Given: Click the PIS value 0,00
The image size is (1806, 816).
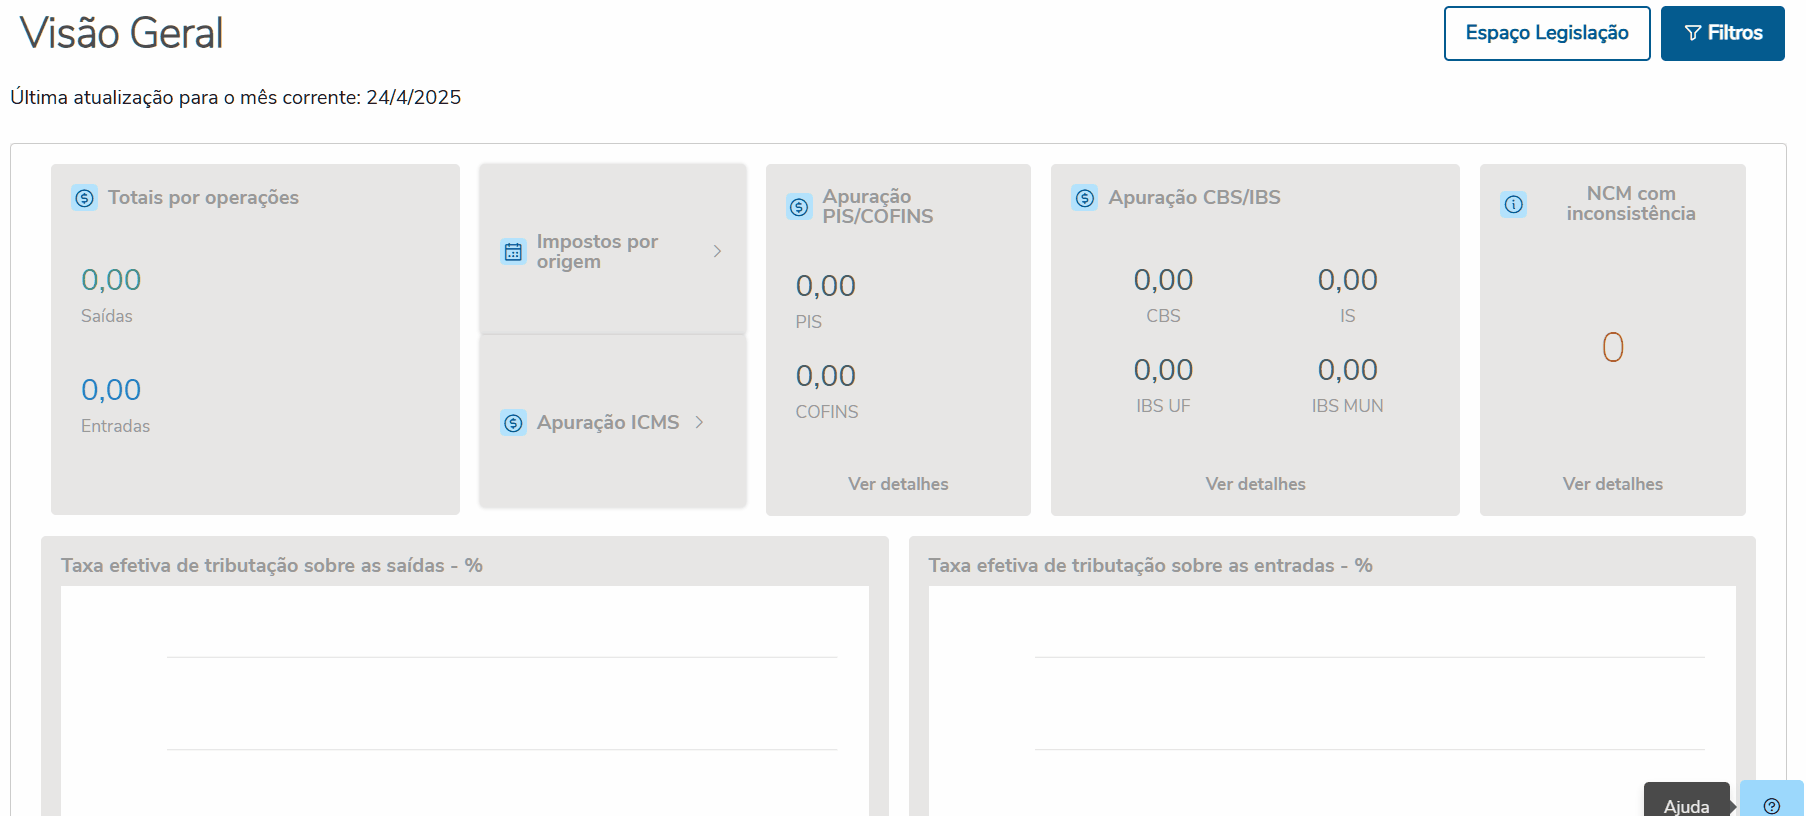Looking at the screenshot, I should (x=826, y=286).
